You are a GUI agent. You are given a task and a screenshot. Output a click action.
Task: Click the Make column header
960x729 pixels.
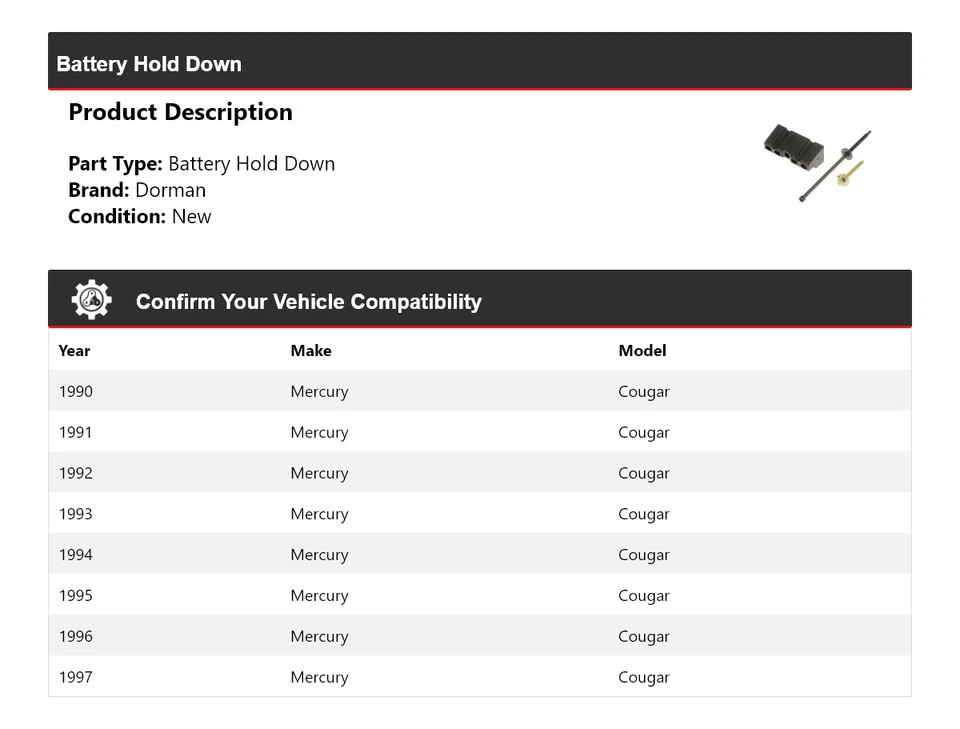pyautogui.click(x=311, y=351)
